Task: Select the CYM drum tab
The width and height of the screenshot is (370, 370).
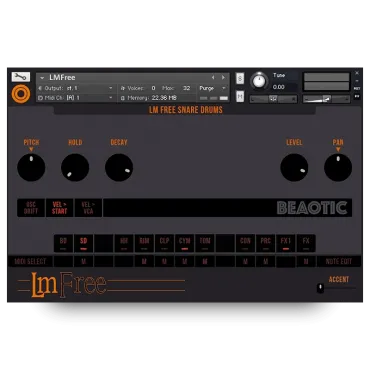Action: 185,243
